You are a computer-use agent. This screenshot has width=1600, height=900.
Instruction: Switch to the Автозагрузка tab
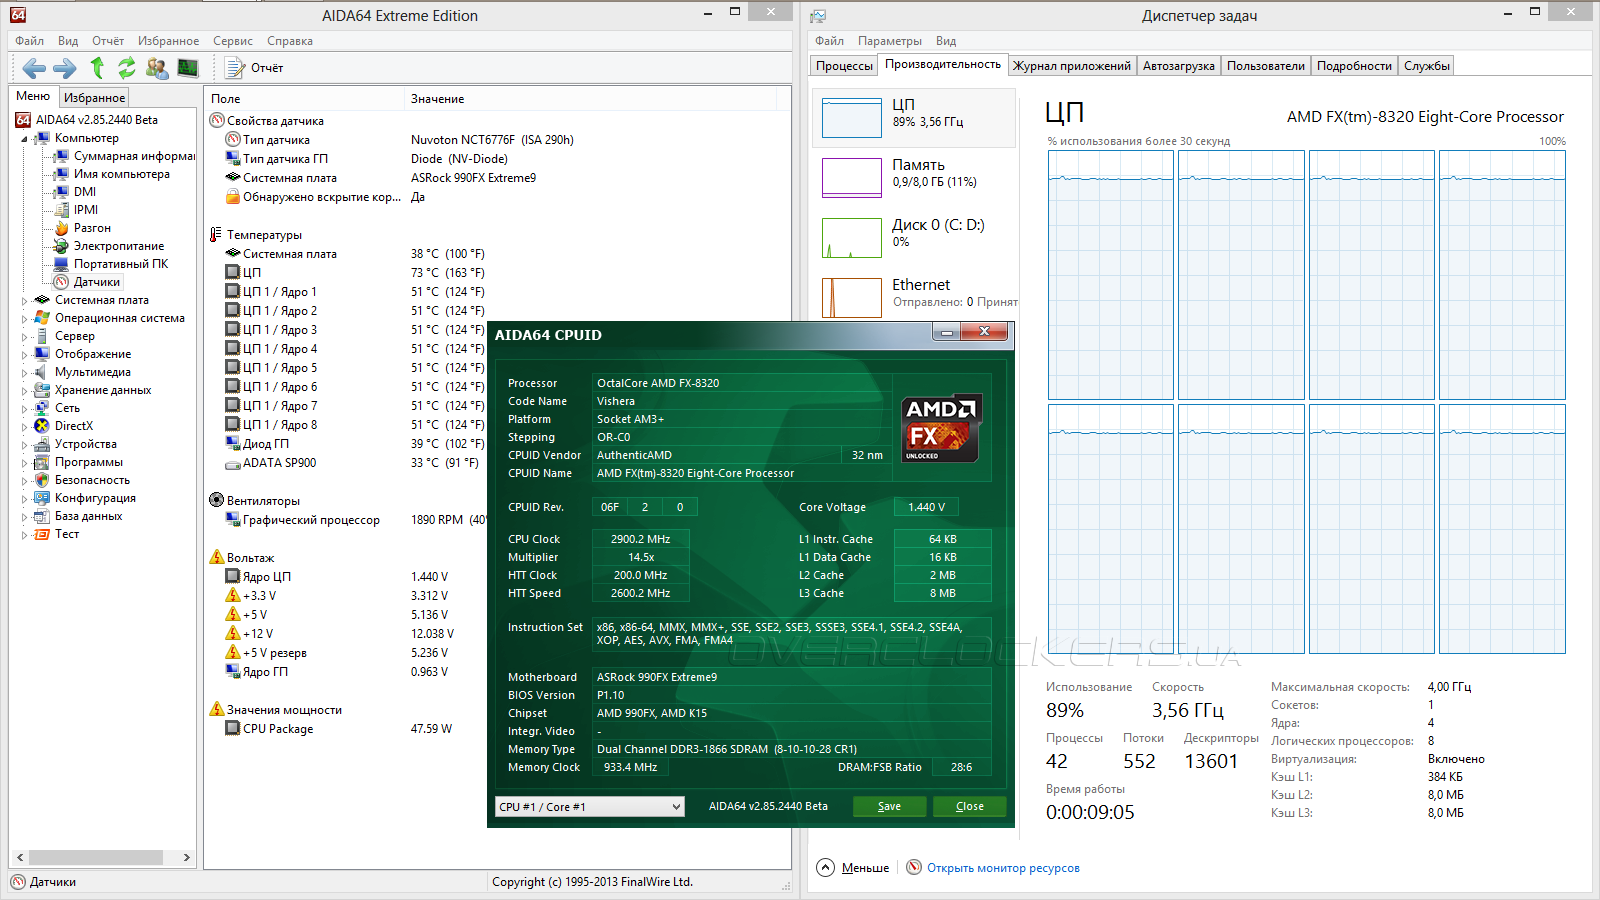point(1178,66)
